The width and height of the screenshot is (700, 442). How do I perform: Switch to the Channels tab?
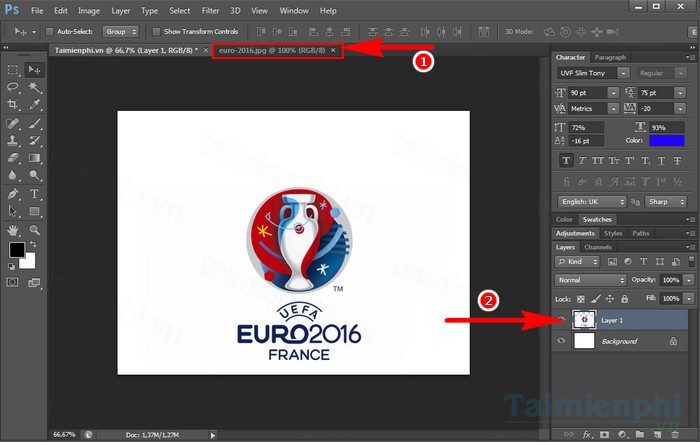(598, 247)
